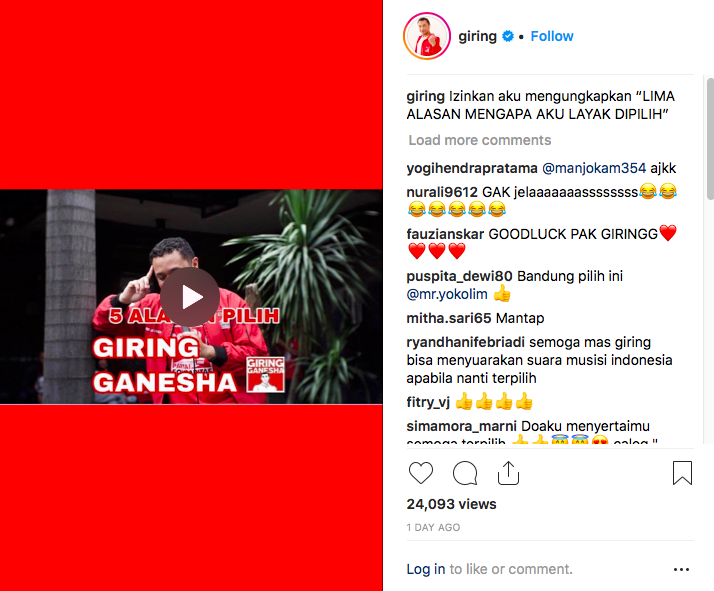Screen dimensions: 714x591
Task: Open ryandhanifebriadi commenter profile
Action: [x=465, y=342]
